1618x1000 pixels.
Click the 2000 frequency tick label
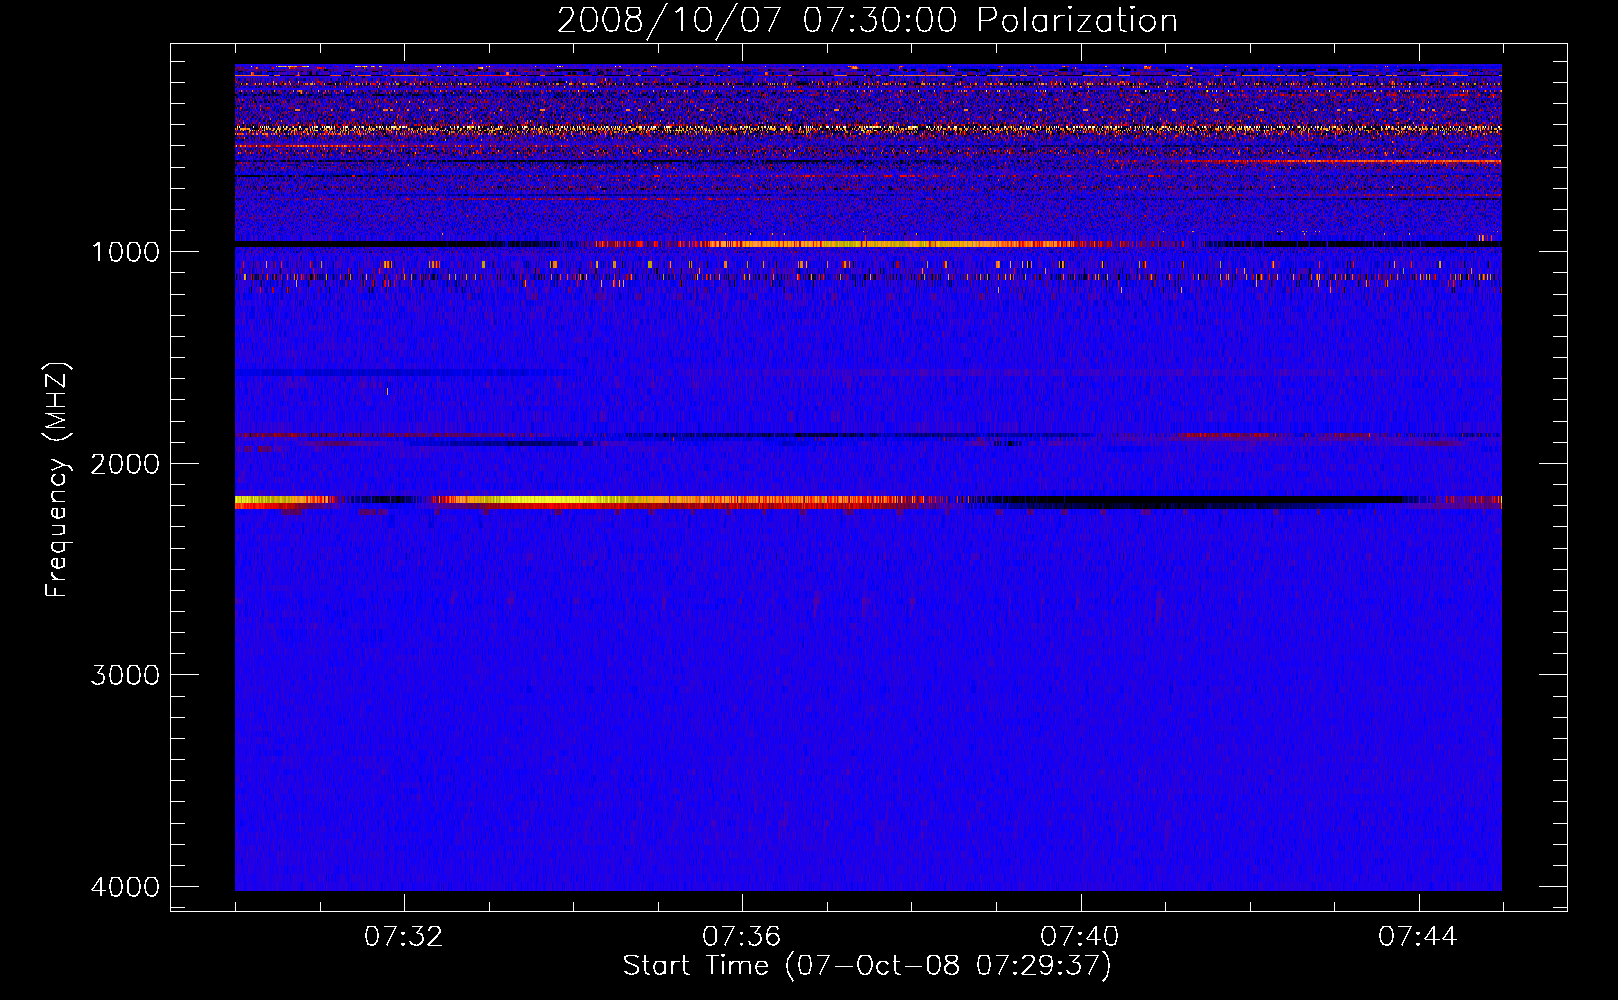[x=125, y=463]
